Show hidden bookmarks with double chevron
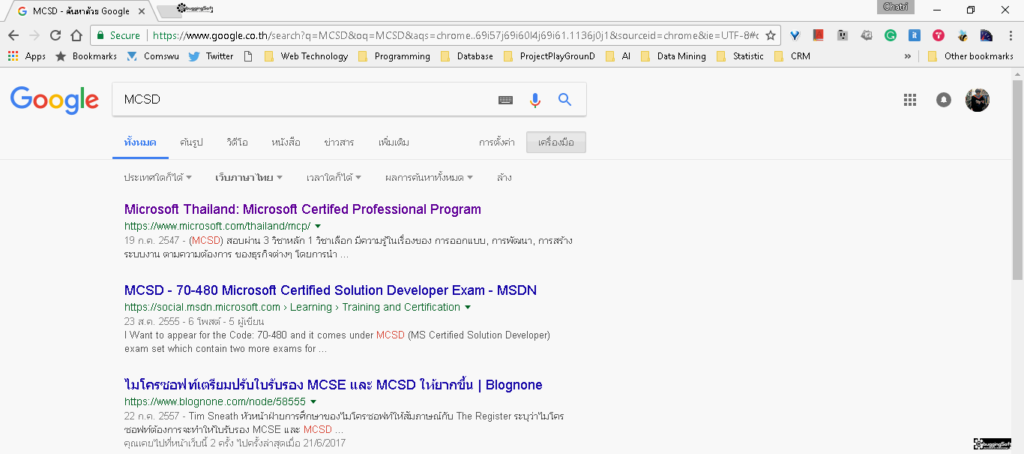The image size is (1024, 454). [907, 56]
